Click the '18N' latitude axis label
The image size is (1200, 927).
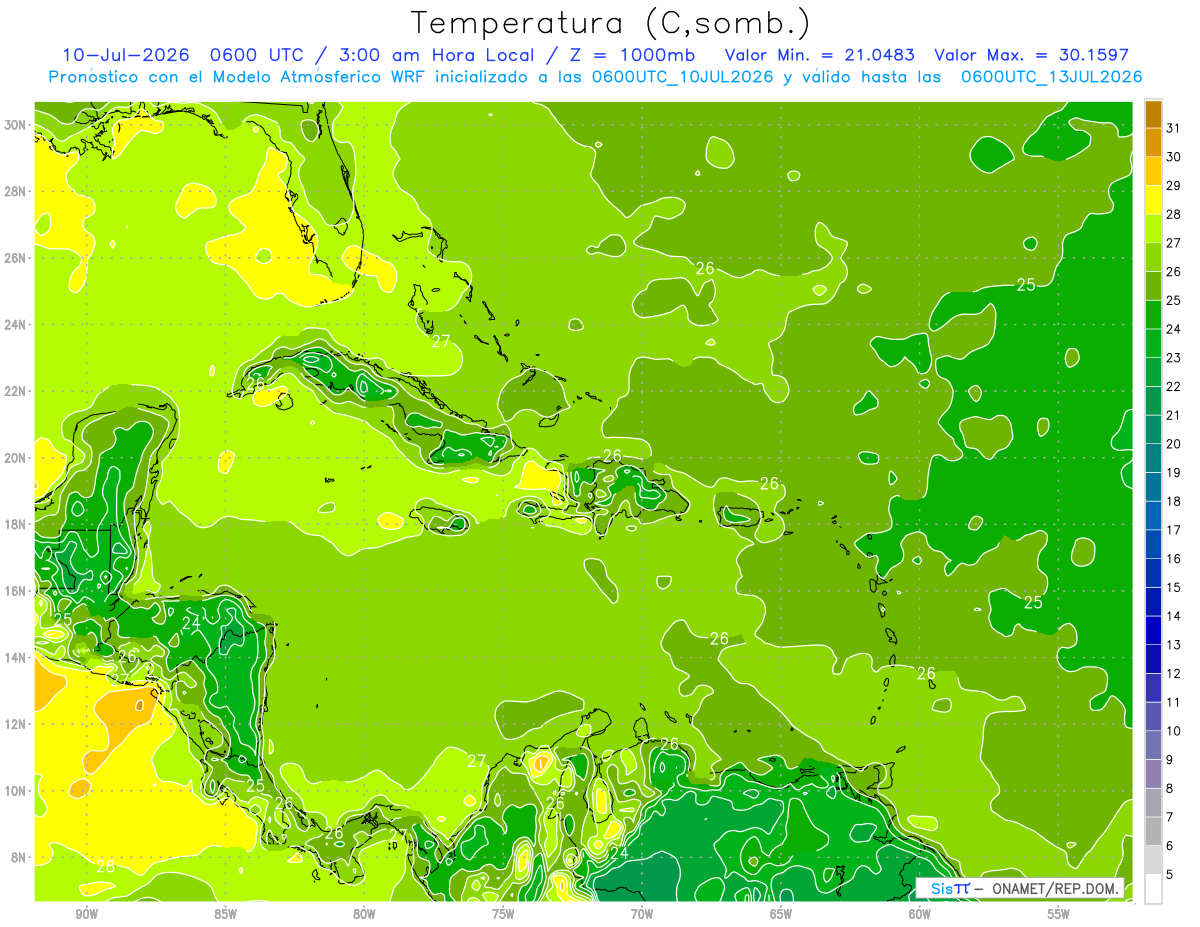click(17, 524)
